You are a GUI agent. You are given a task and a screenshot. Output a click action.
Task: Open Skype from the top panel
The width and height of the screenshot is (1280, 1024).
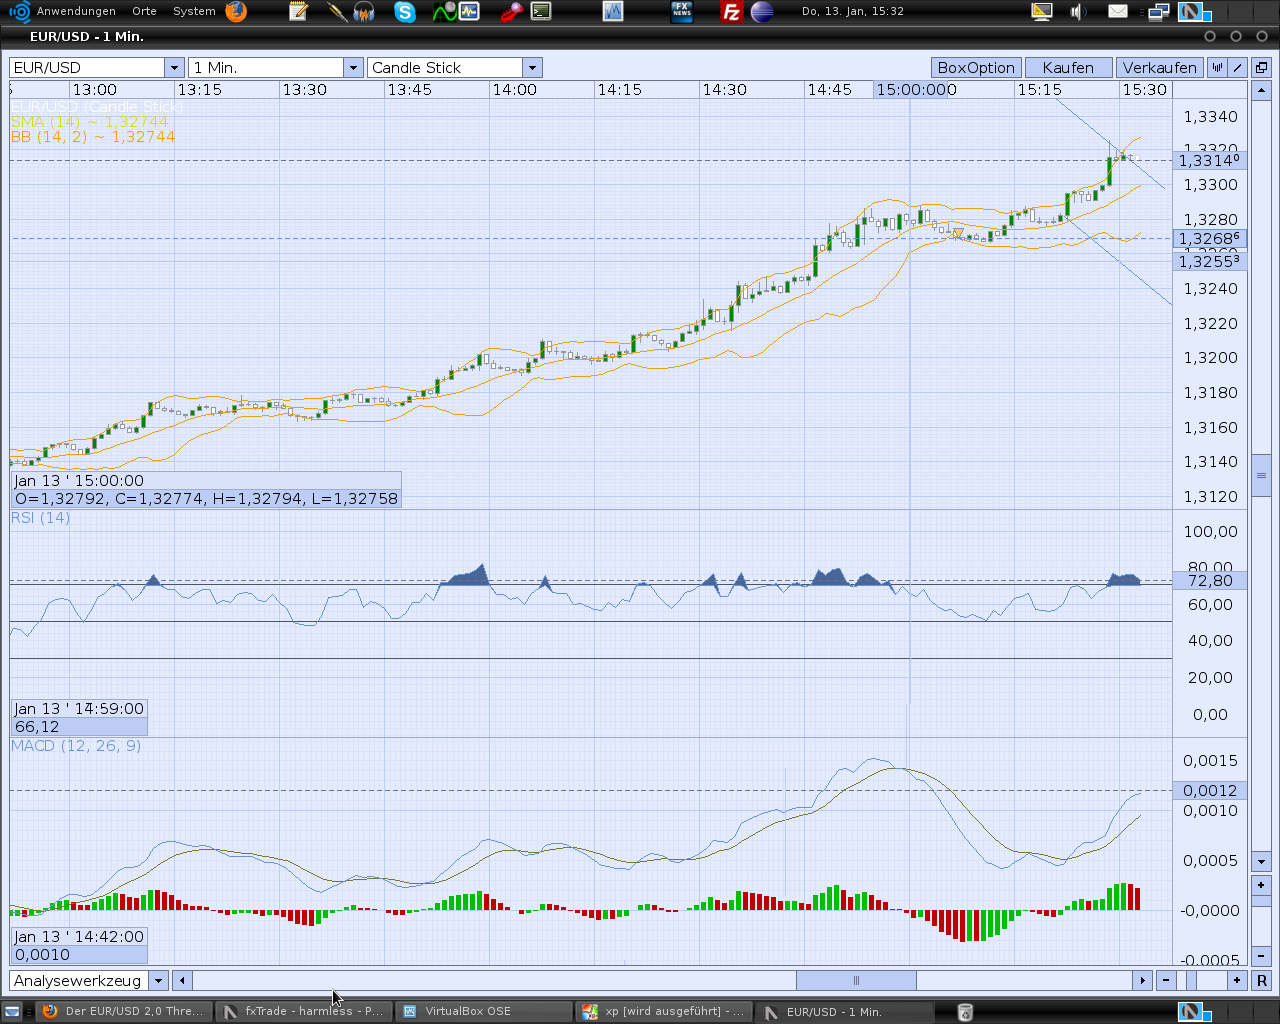pos(404,12)
